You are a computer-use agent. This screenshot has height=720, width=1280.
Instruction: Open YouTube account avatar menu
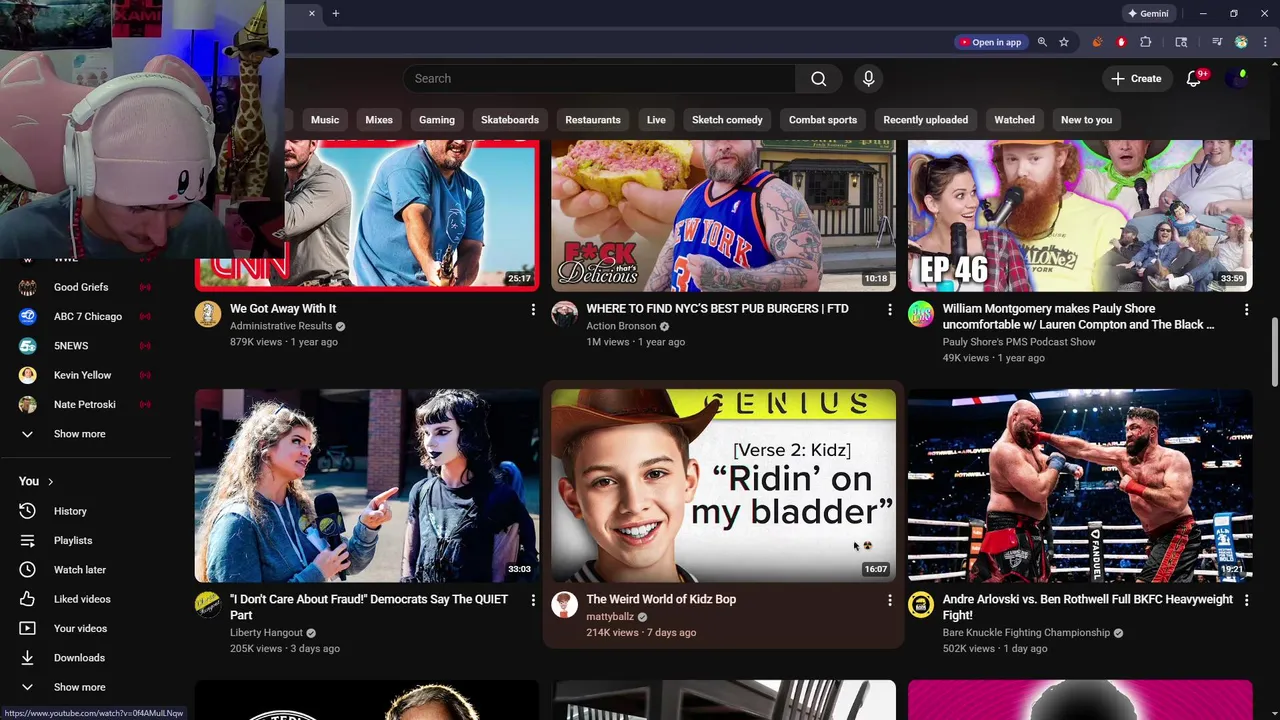(x=1239, y=79)
